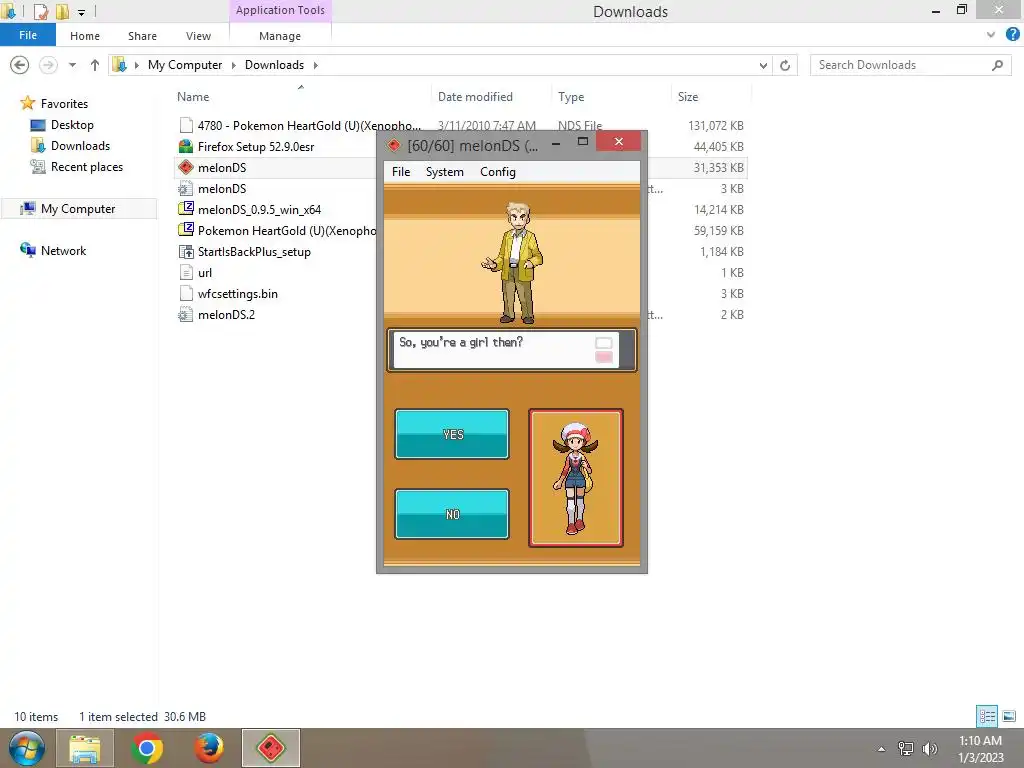Launch Chrome from the taskbar
The width and height of the screenshot is (1024, 768).
pyautogui.click(x=147, y=748)
